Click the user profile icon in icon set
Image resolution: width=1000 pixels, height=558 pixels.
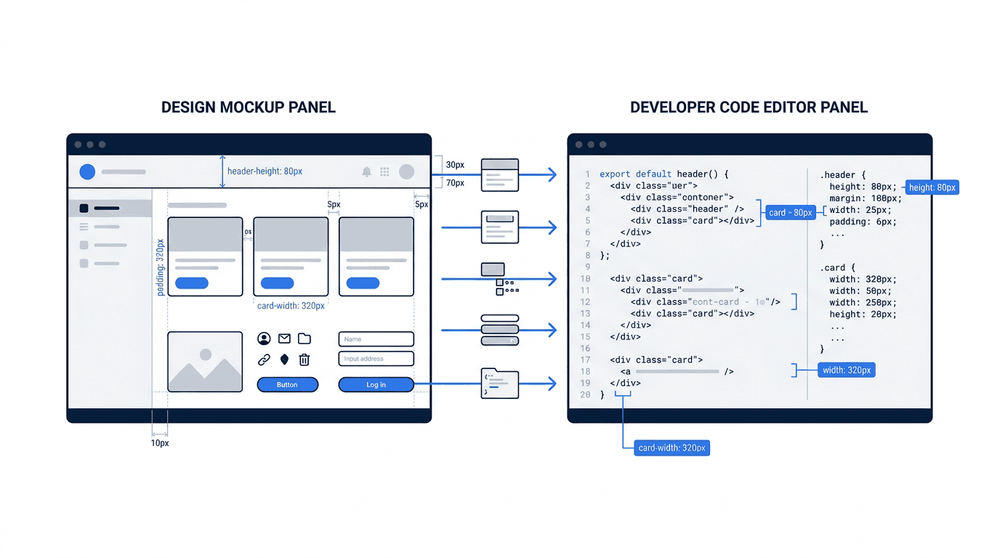264,339
